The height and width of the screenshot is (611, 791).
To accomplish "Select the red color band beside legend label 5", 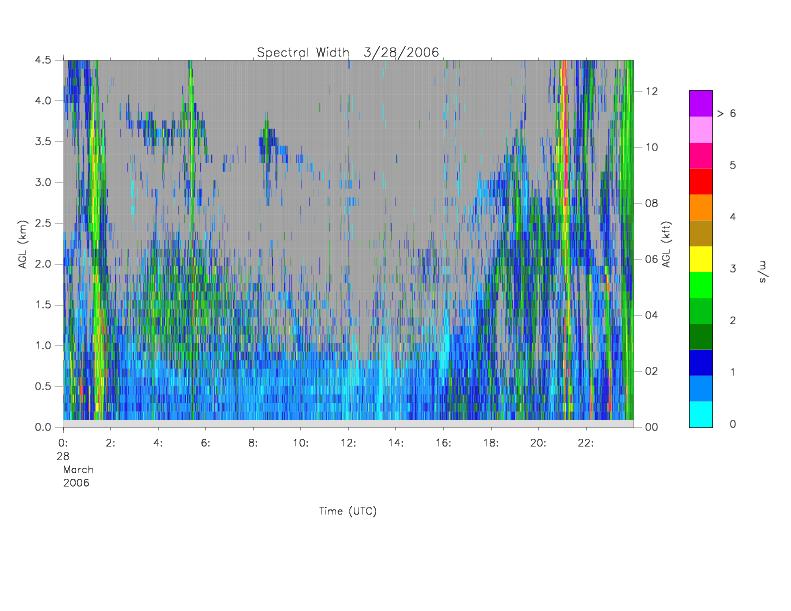I will click(701, 182).
